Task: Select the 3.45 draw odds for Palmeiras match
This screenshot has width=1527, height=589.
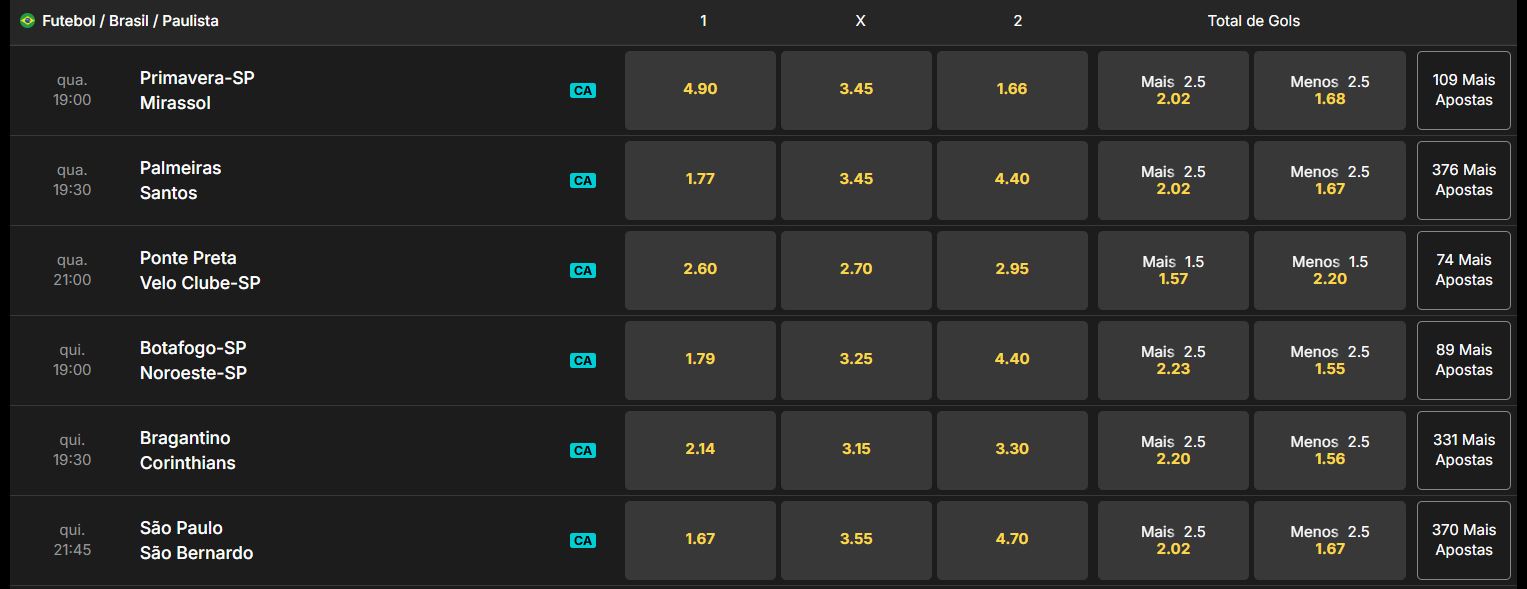Action: click(x=856, y=180)
